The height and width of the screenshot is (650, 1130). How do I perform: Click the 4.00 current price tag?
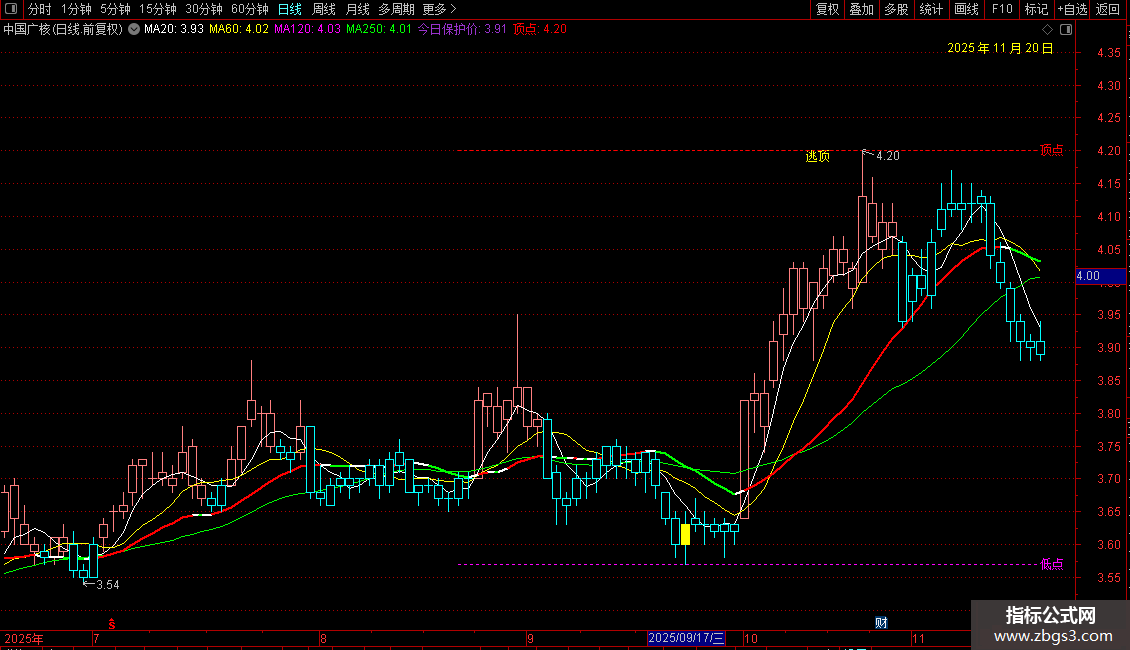(1100, 276)
